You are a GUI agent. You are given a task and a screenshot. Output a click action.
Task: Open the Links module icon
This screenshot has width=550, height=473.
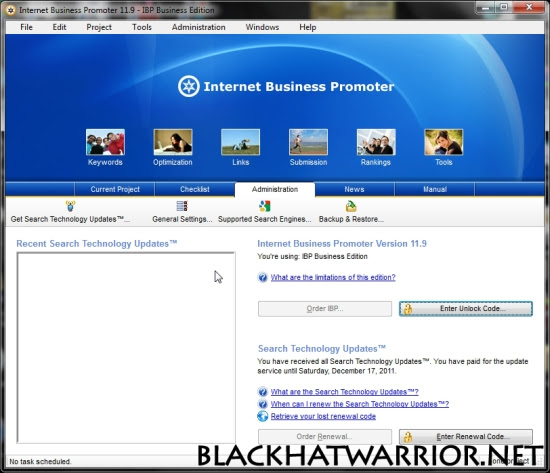pyautogui.click(x=241, y=142)
